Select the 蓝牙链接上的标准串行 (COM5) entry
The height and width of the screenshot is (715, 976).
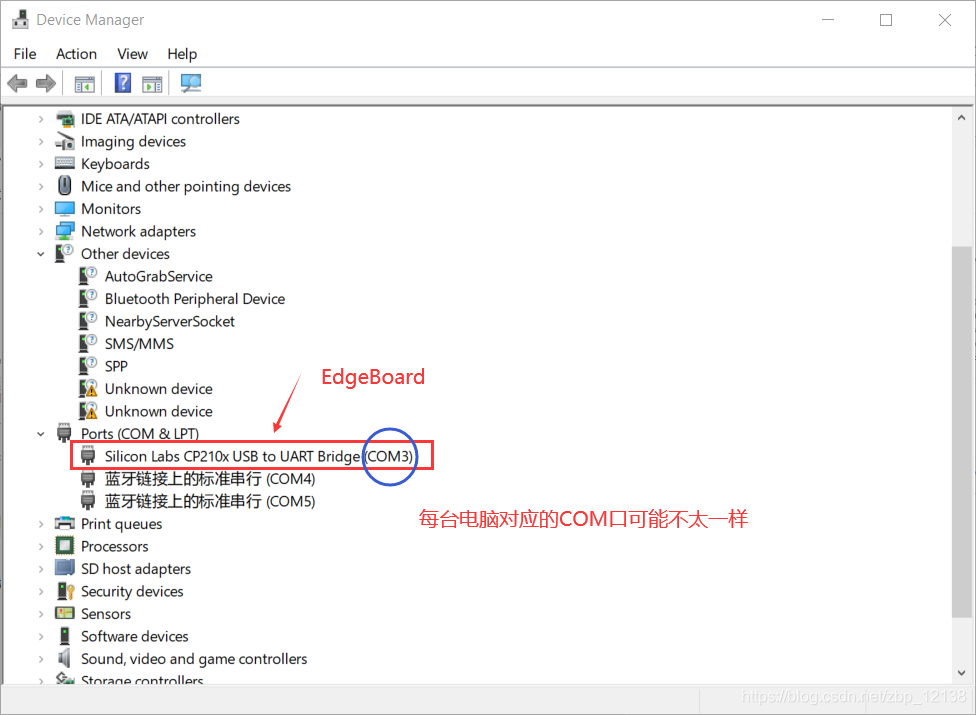pos(210,501)
